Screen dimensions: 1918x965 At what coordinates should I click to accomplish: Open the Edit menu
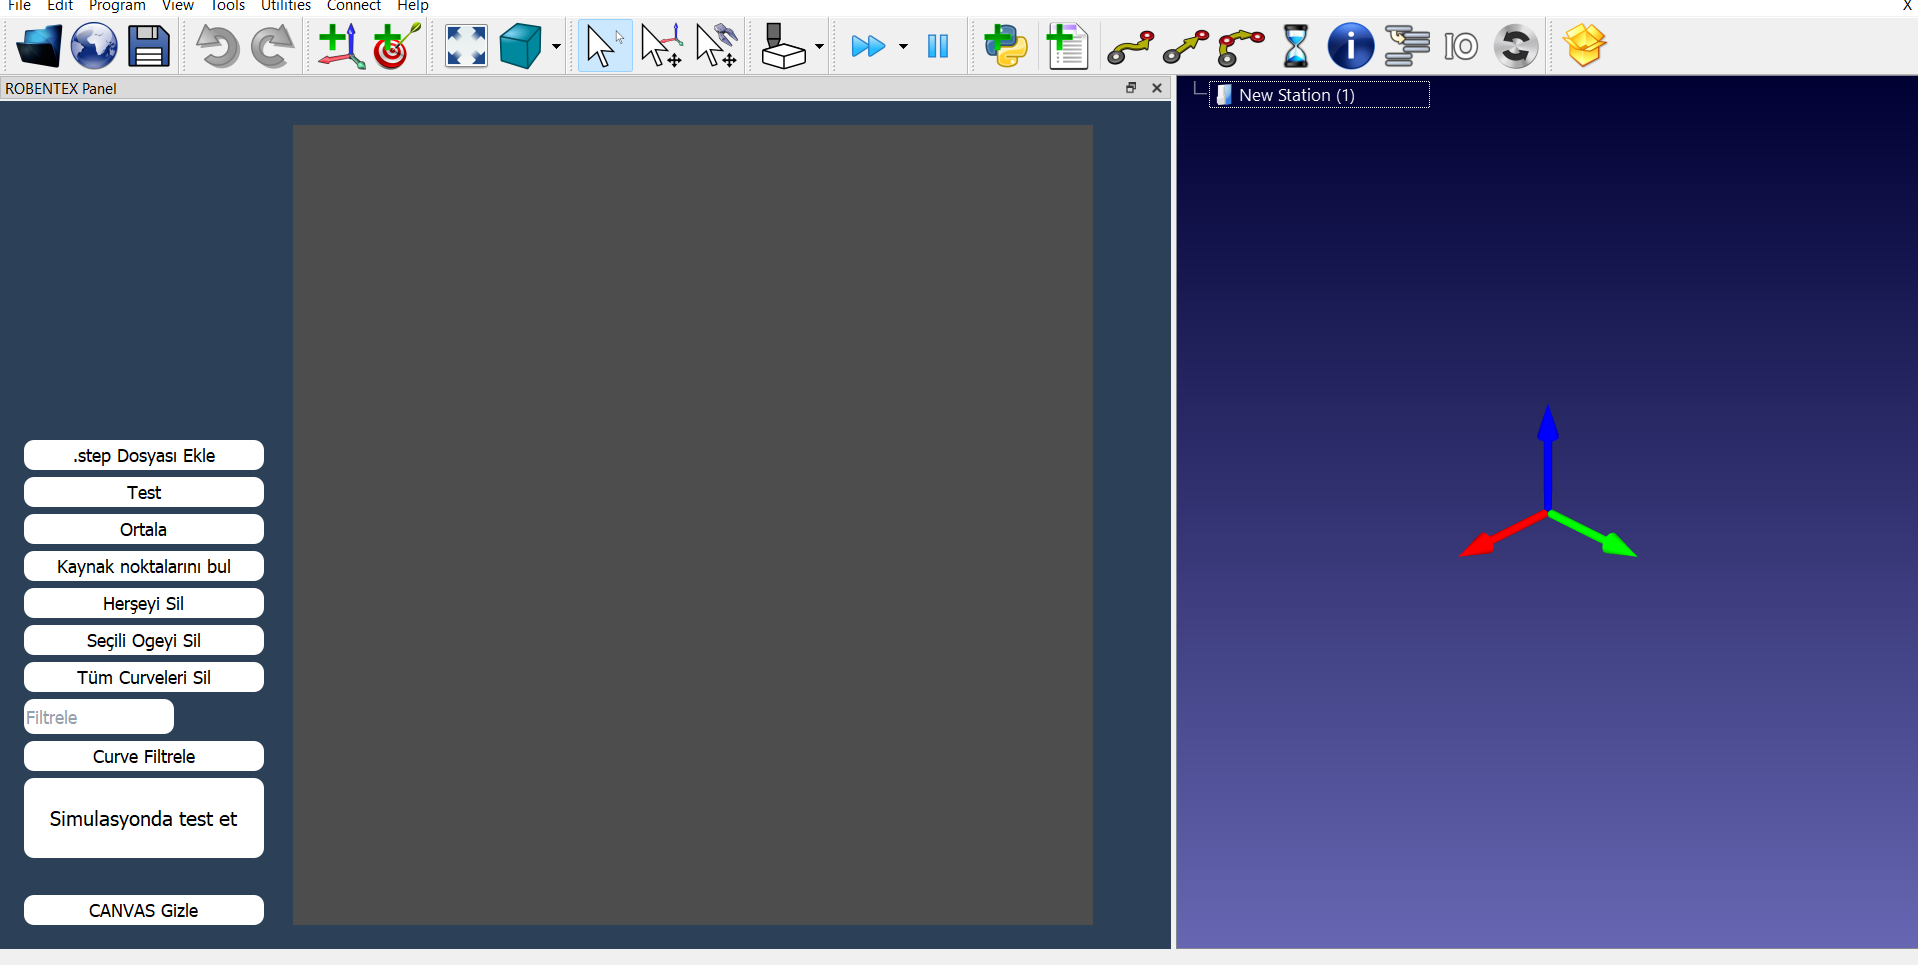pyautogui.click(x=60, y=5)
